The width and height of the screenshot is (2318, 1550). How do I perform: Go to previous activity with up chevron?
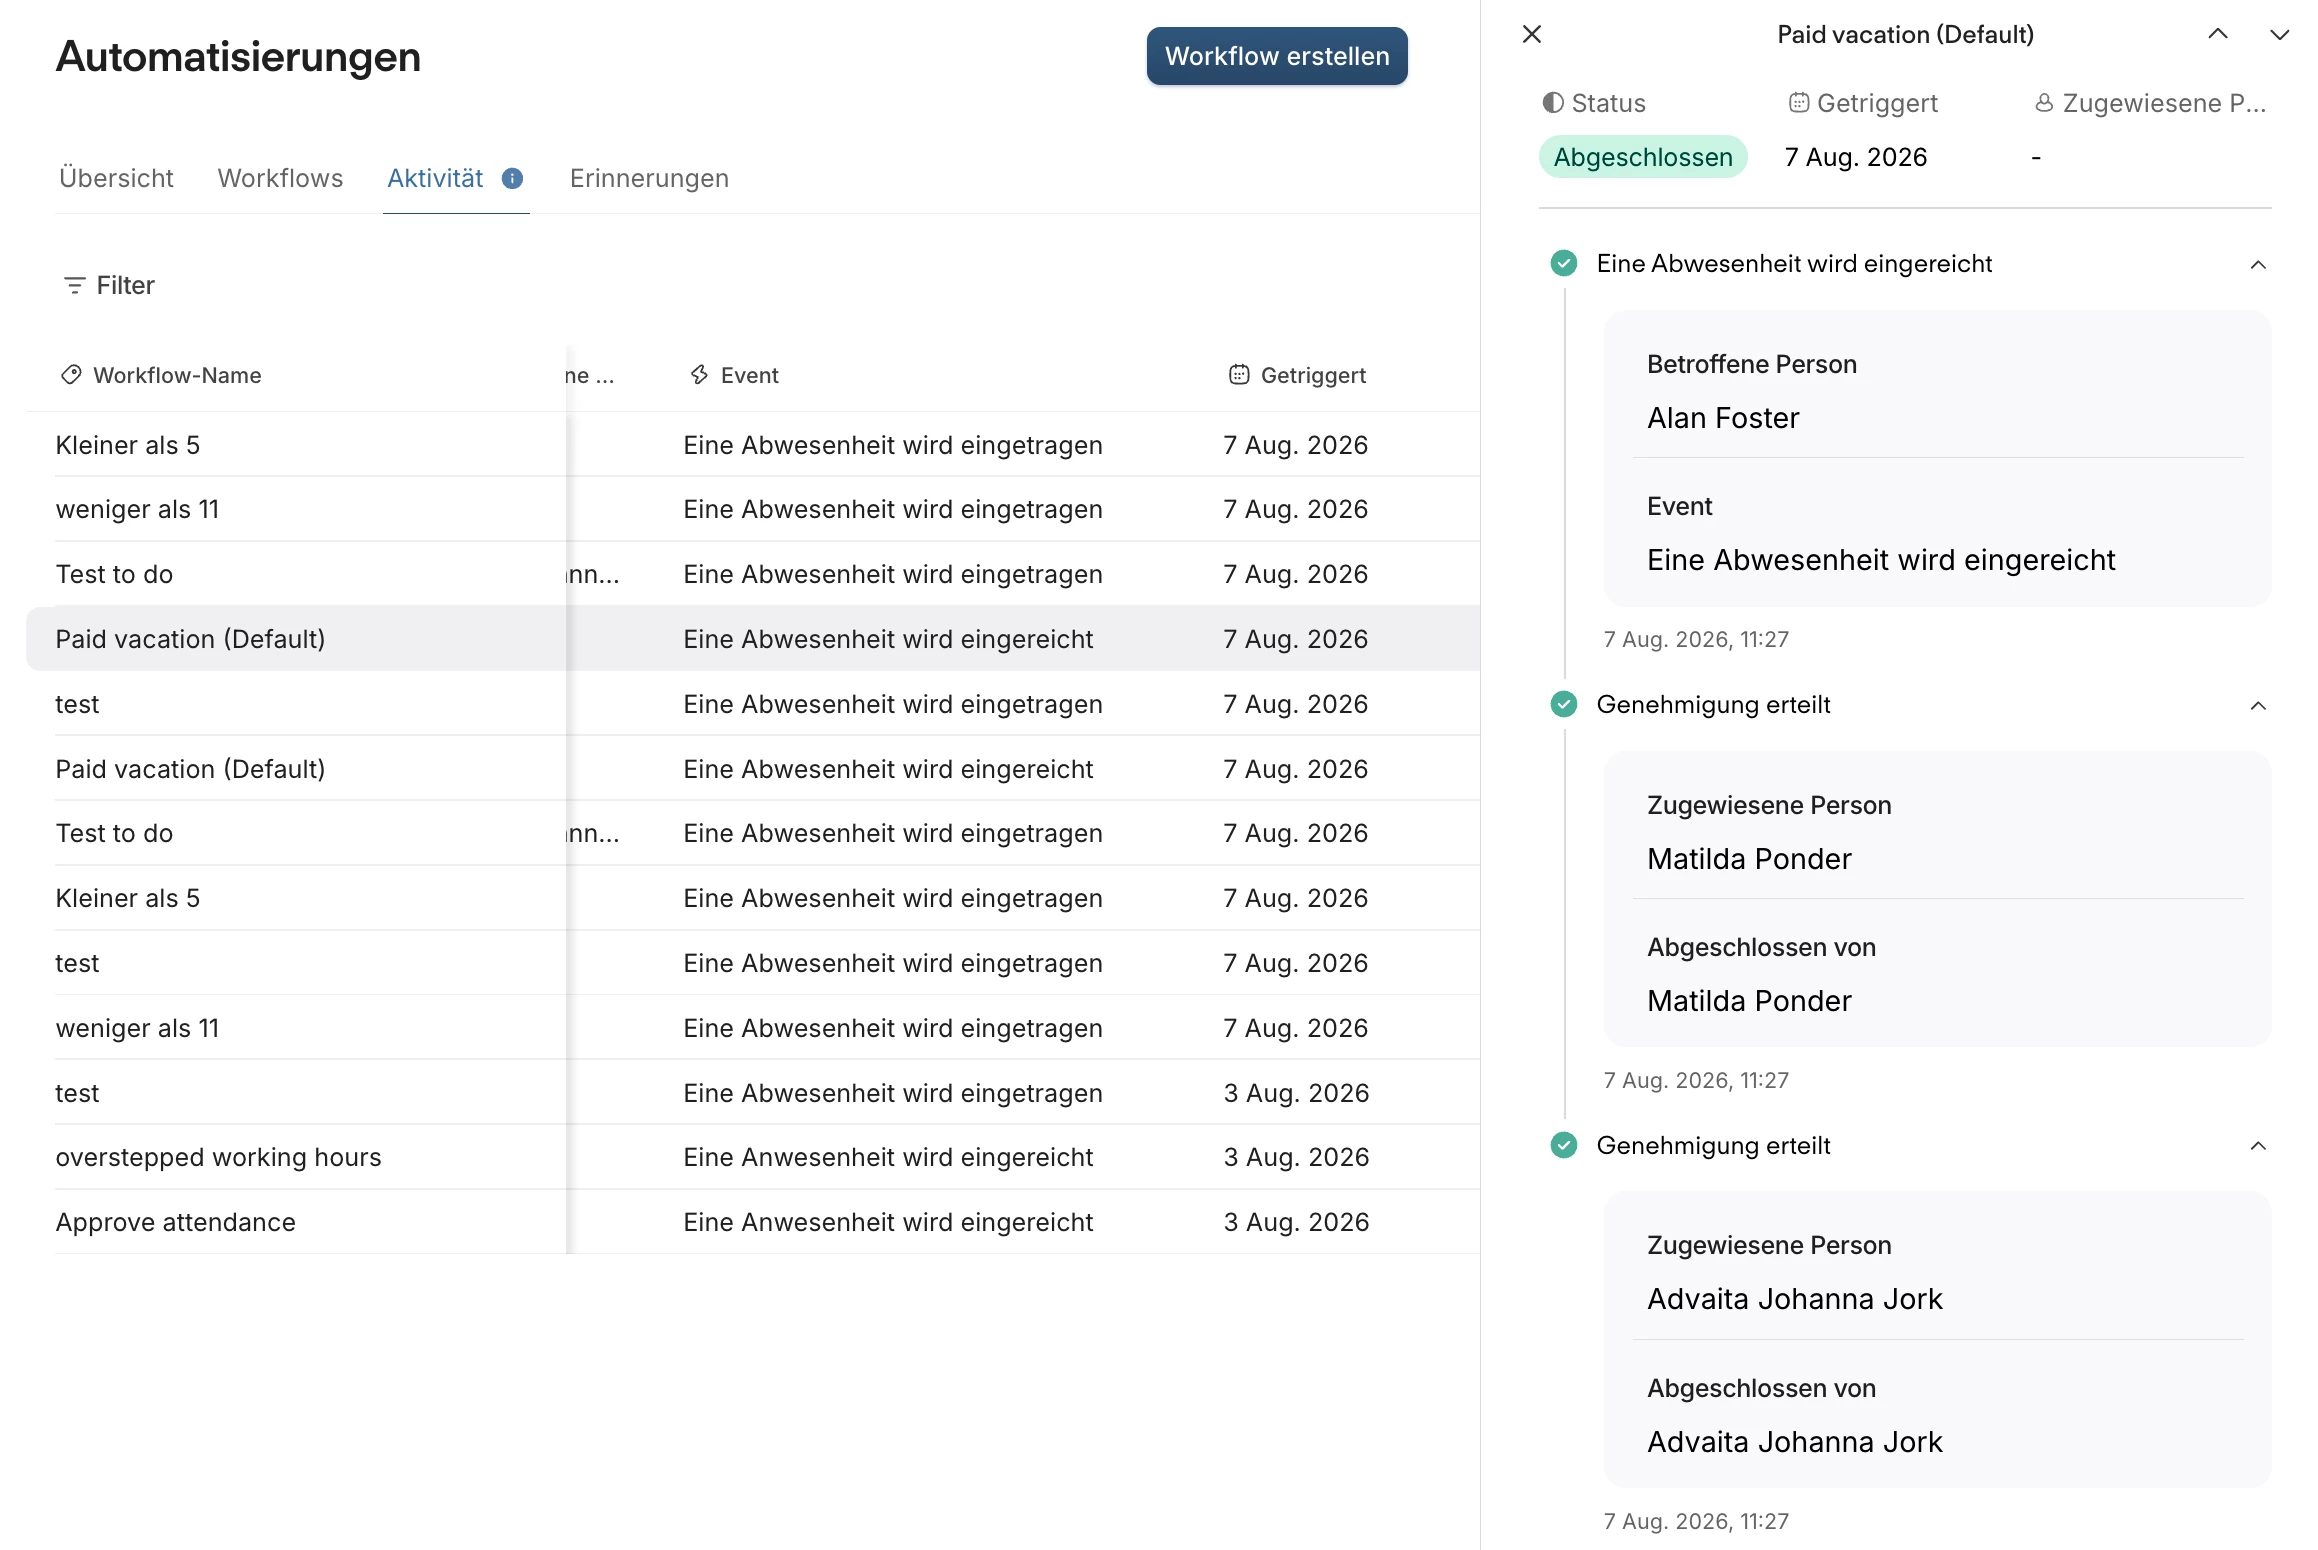click(x=2217, y=34)
